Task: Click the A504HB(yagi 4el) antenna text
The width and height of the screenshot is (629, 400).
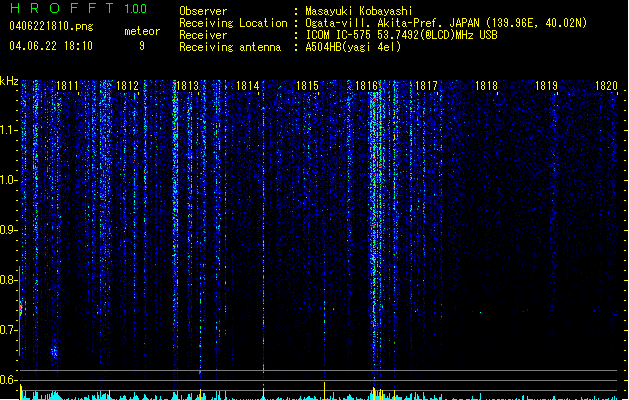Action: tap(353, 47)
